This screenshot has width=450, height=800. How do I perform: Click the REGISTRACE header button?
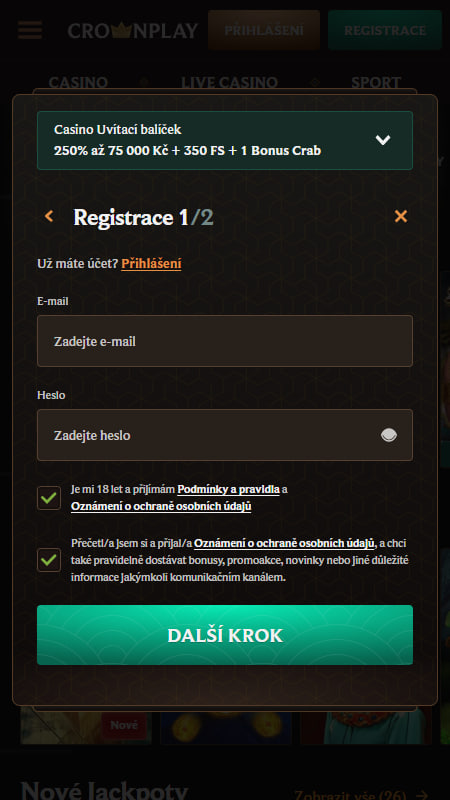coord(385,30)
